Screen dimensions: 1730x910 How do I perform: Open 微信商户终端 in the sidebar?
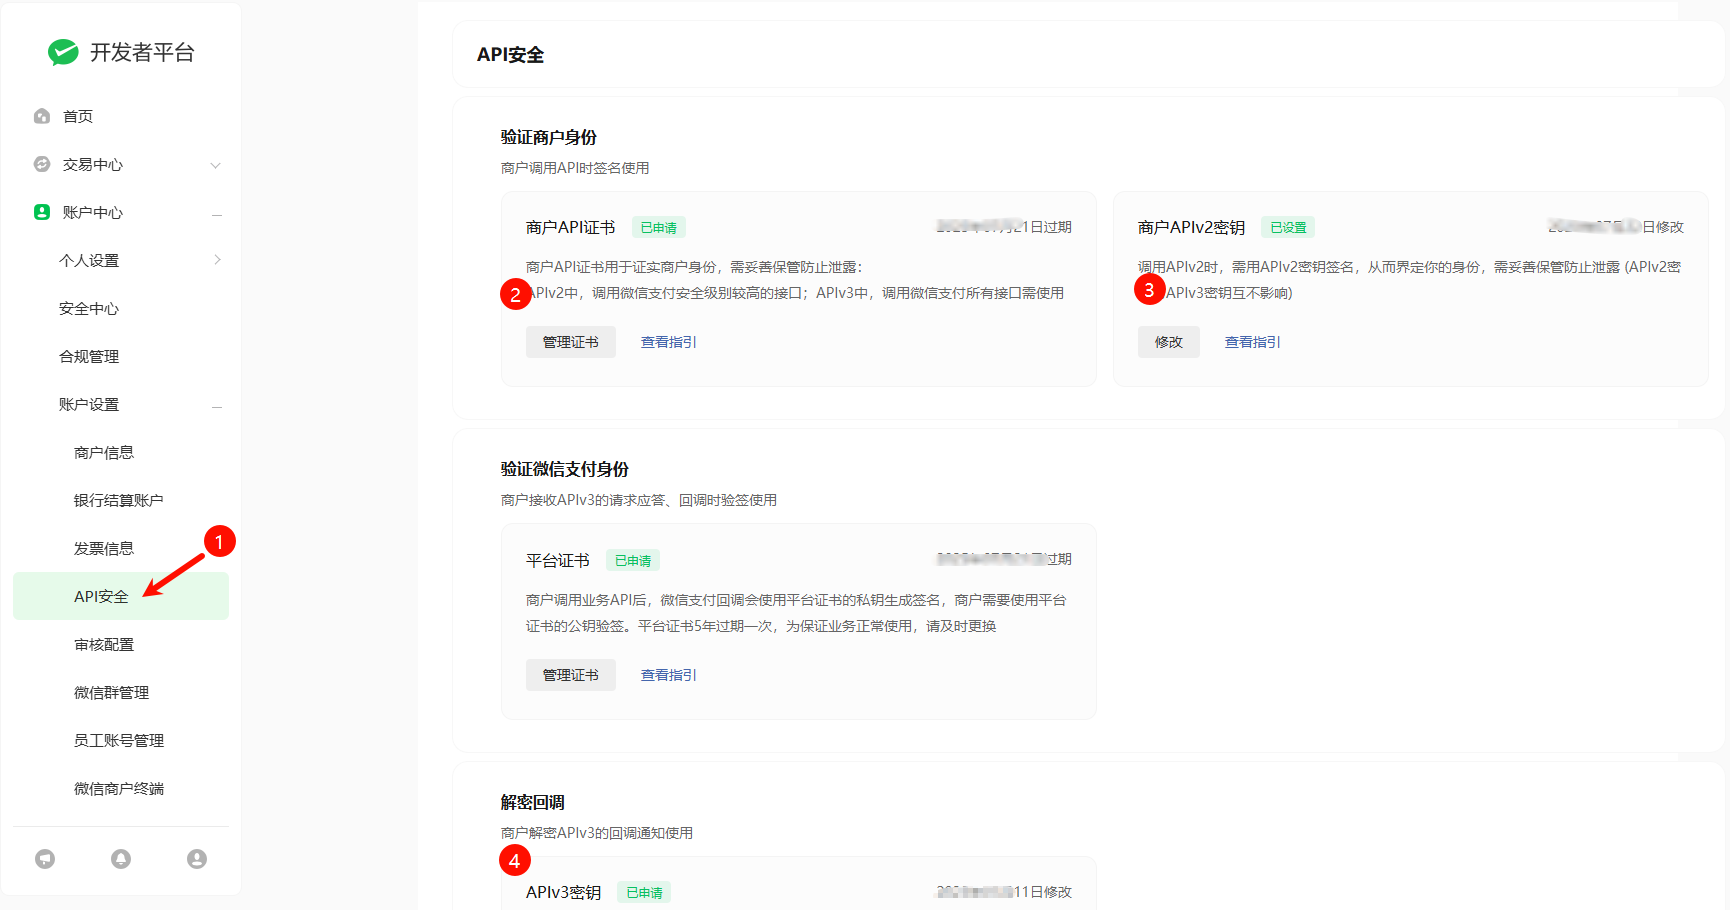(x=119, y=788)
